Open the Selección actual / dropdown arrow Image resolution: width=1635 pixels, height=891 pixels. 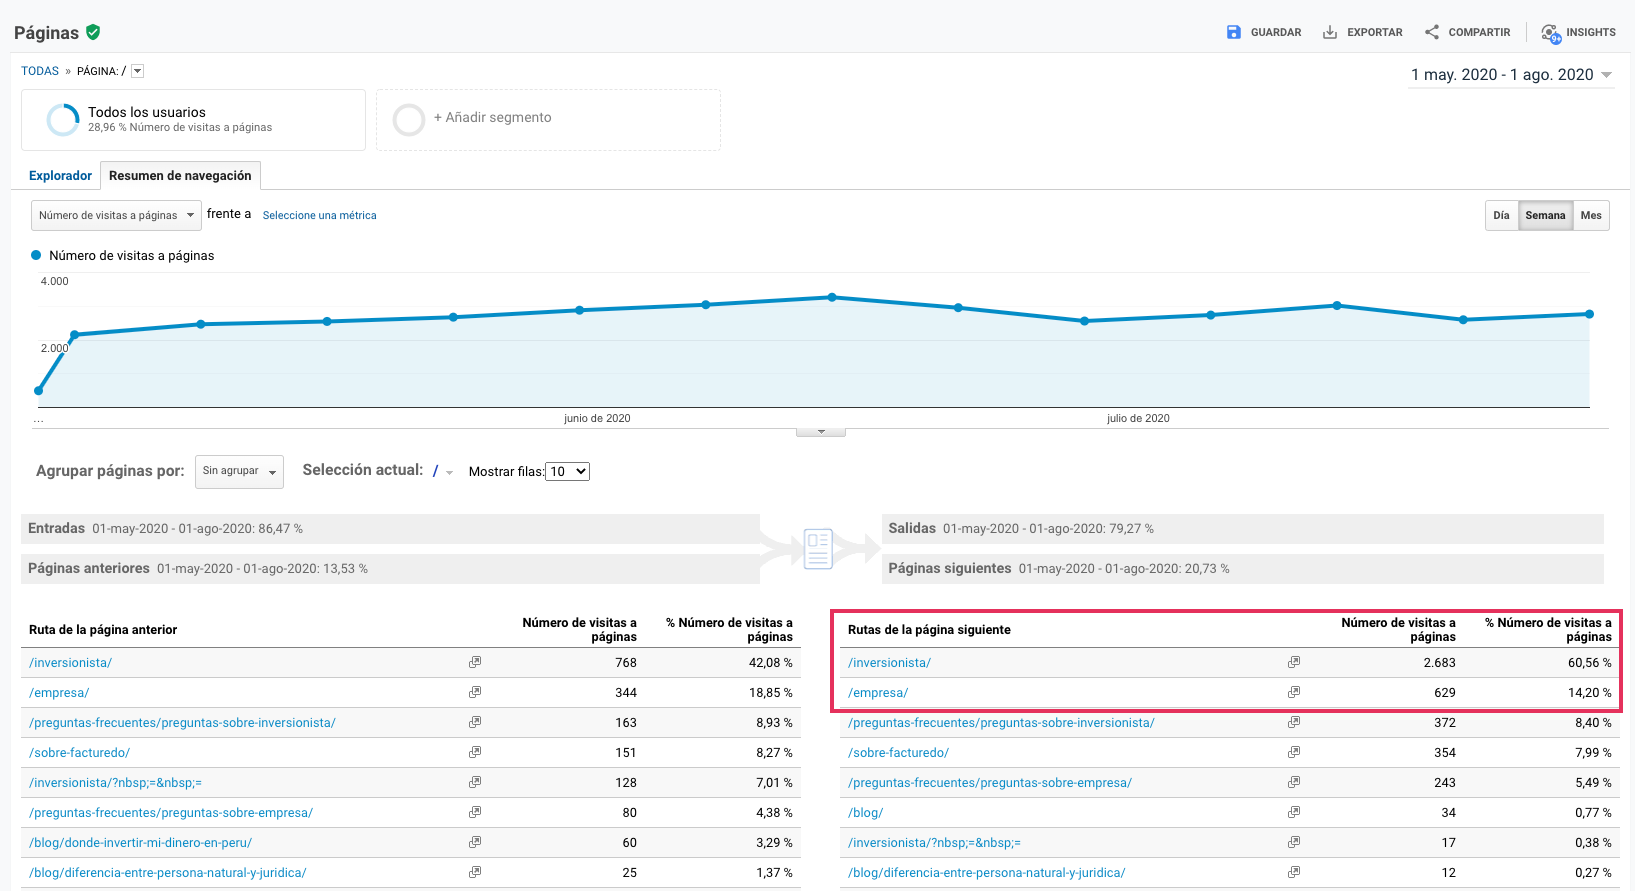(449, 473)
